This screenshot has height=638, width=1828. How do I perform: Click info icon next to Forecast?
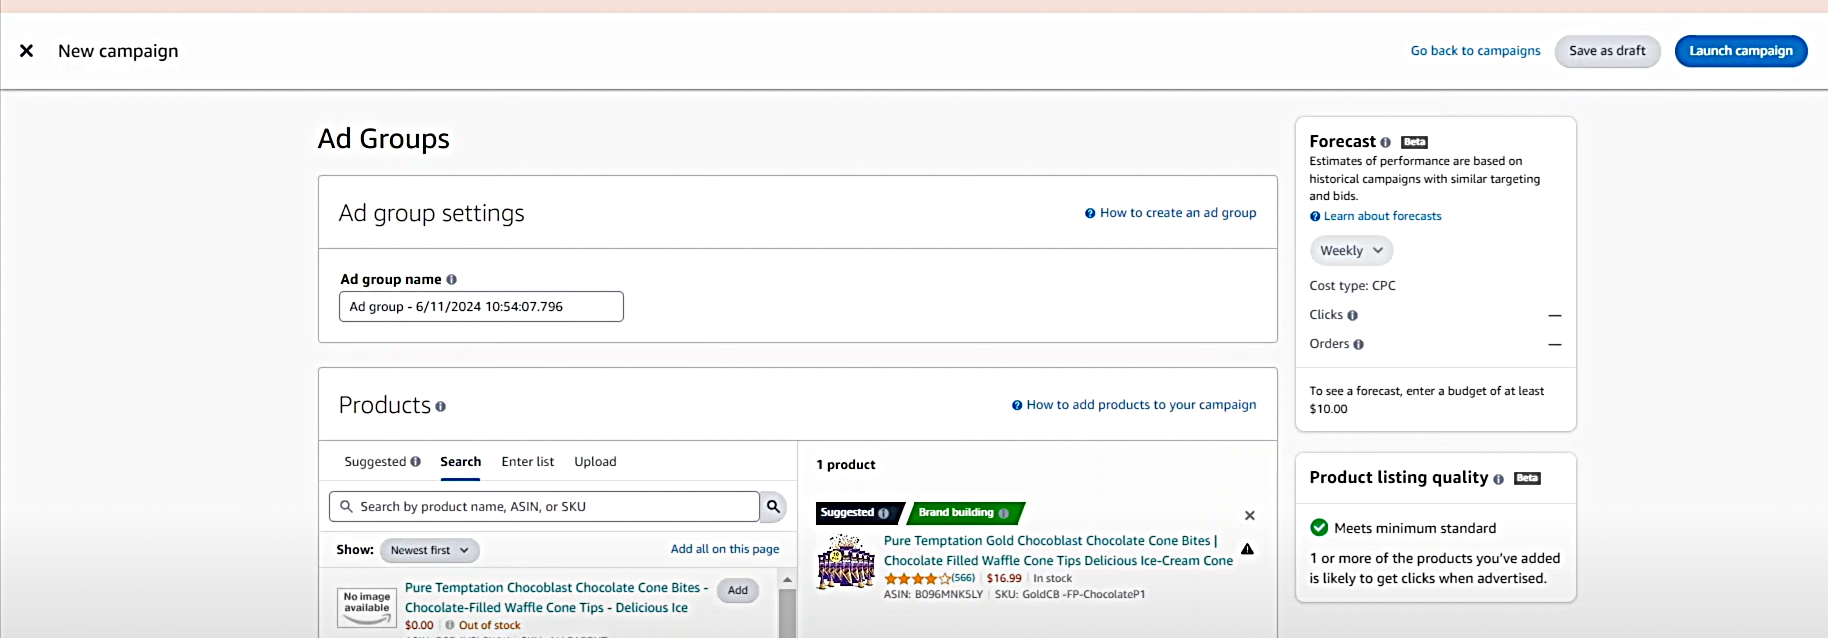tap(1385, 142)
